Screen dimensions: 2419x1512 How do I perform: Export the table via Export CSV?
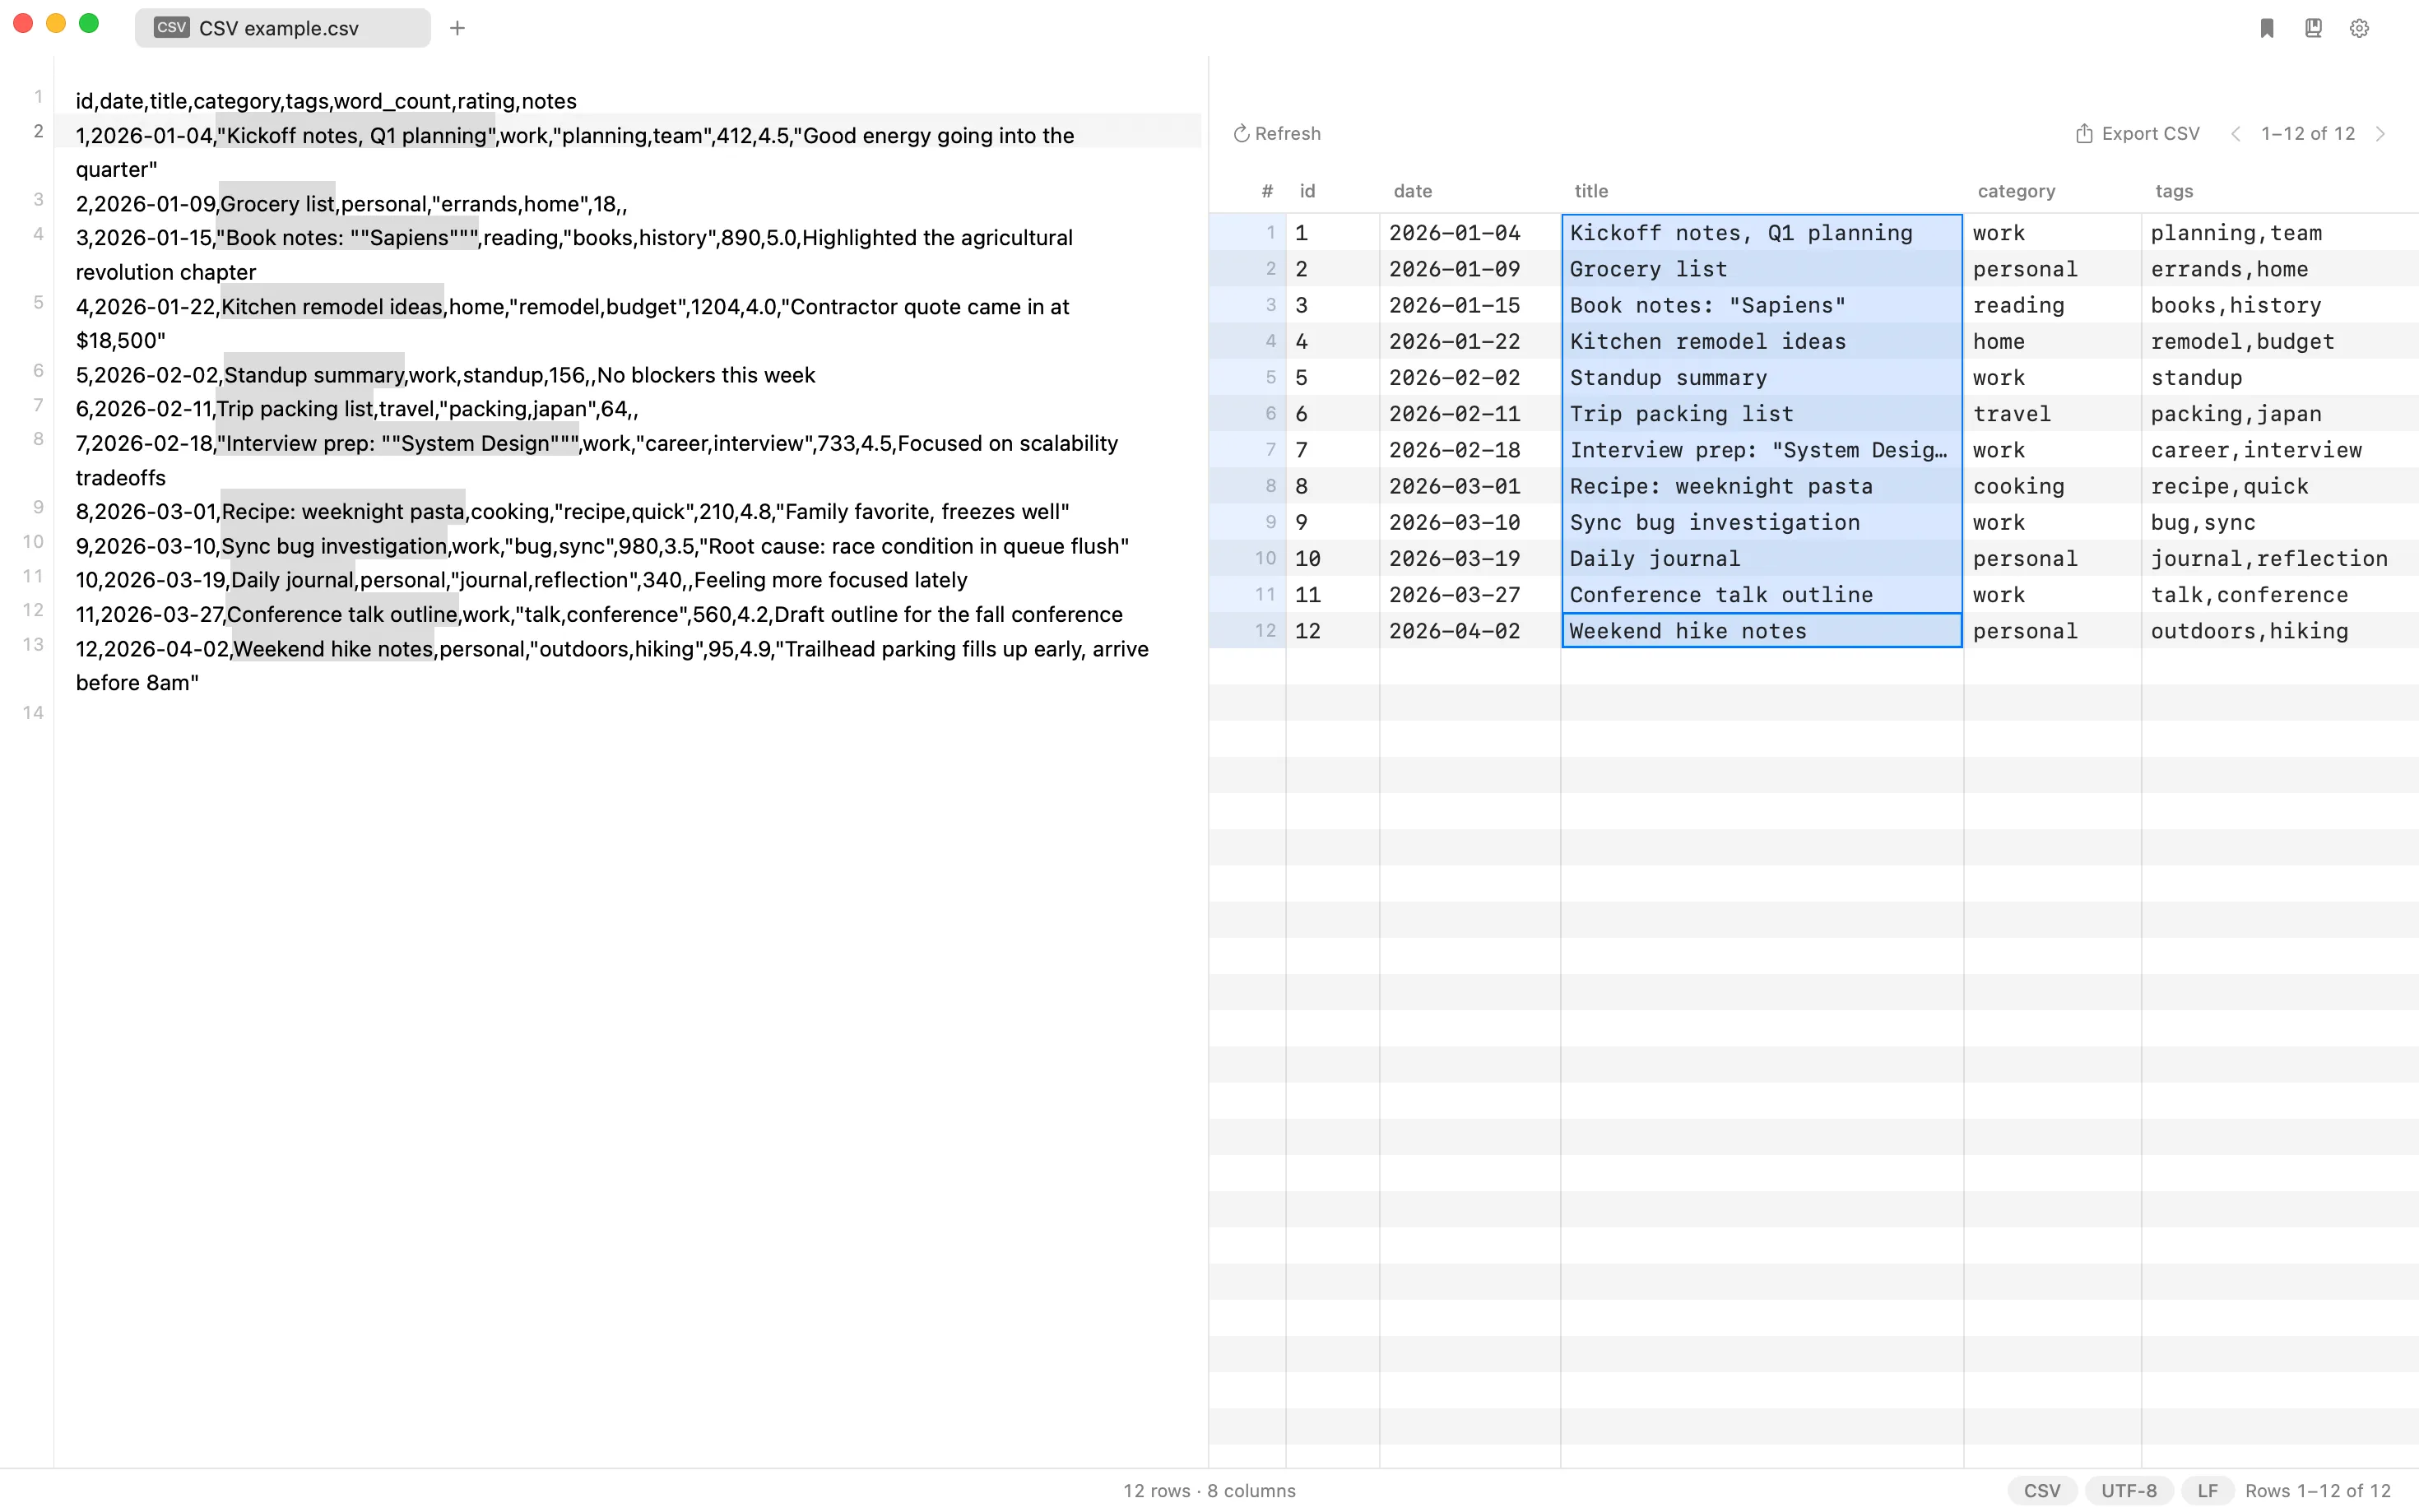[2138, 133]
